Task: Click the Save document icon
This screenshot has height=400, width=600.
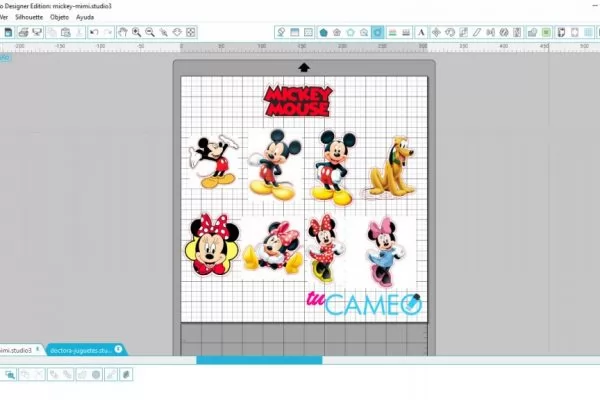Action: pos(8,33)
